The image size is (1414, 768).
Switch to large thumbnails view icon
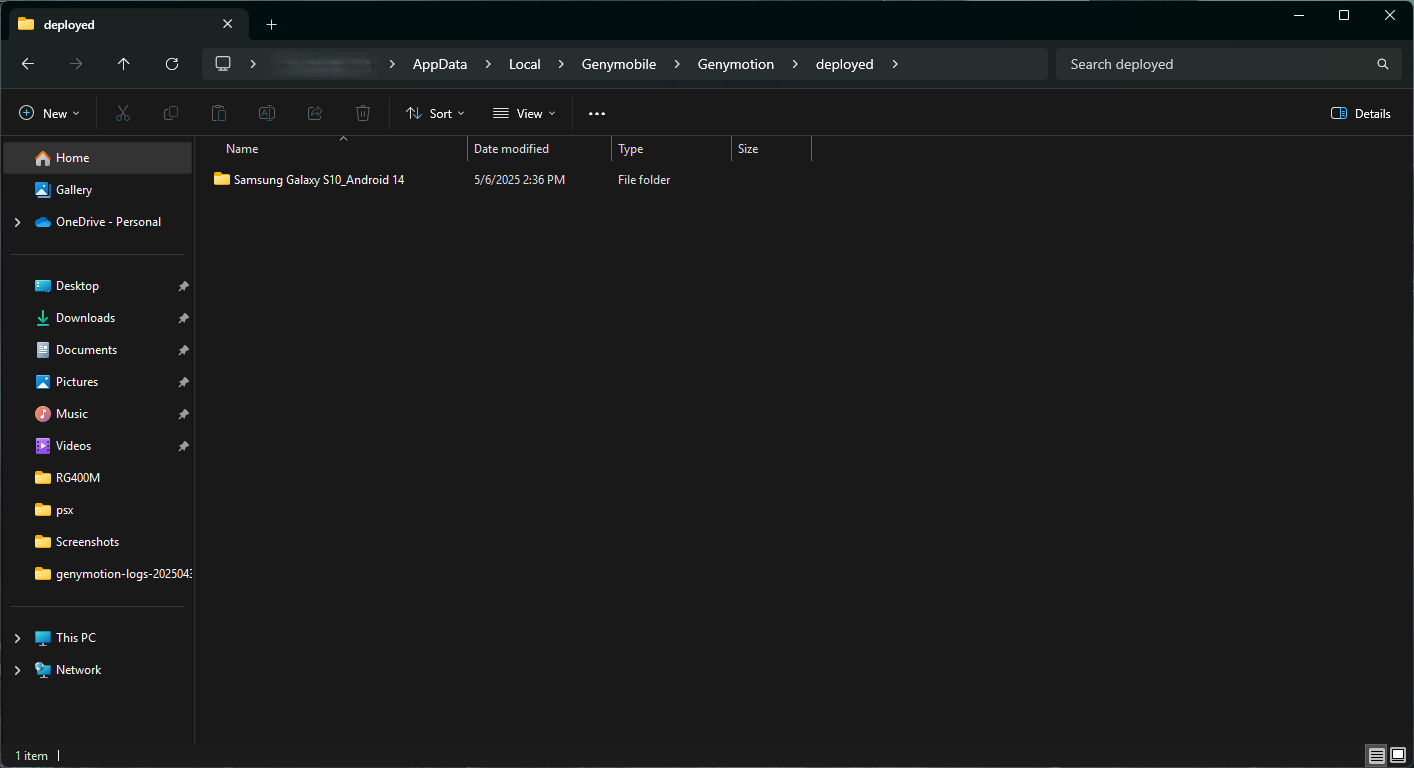[1398, 755]
